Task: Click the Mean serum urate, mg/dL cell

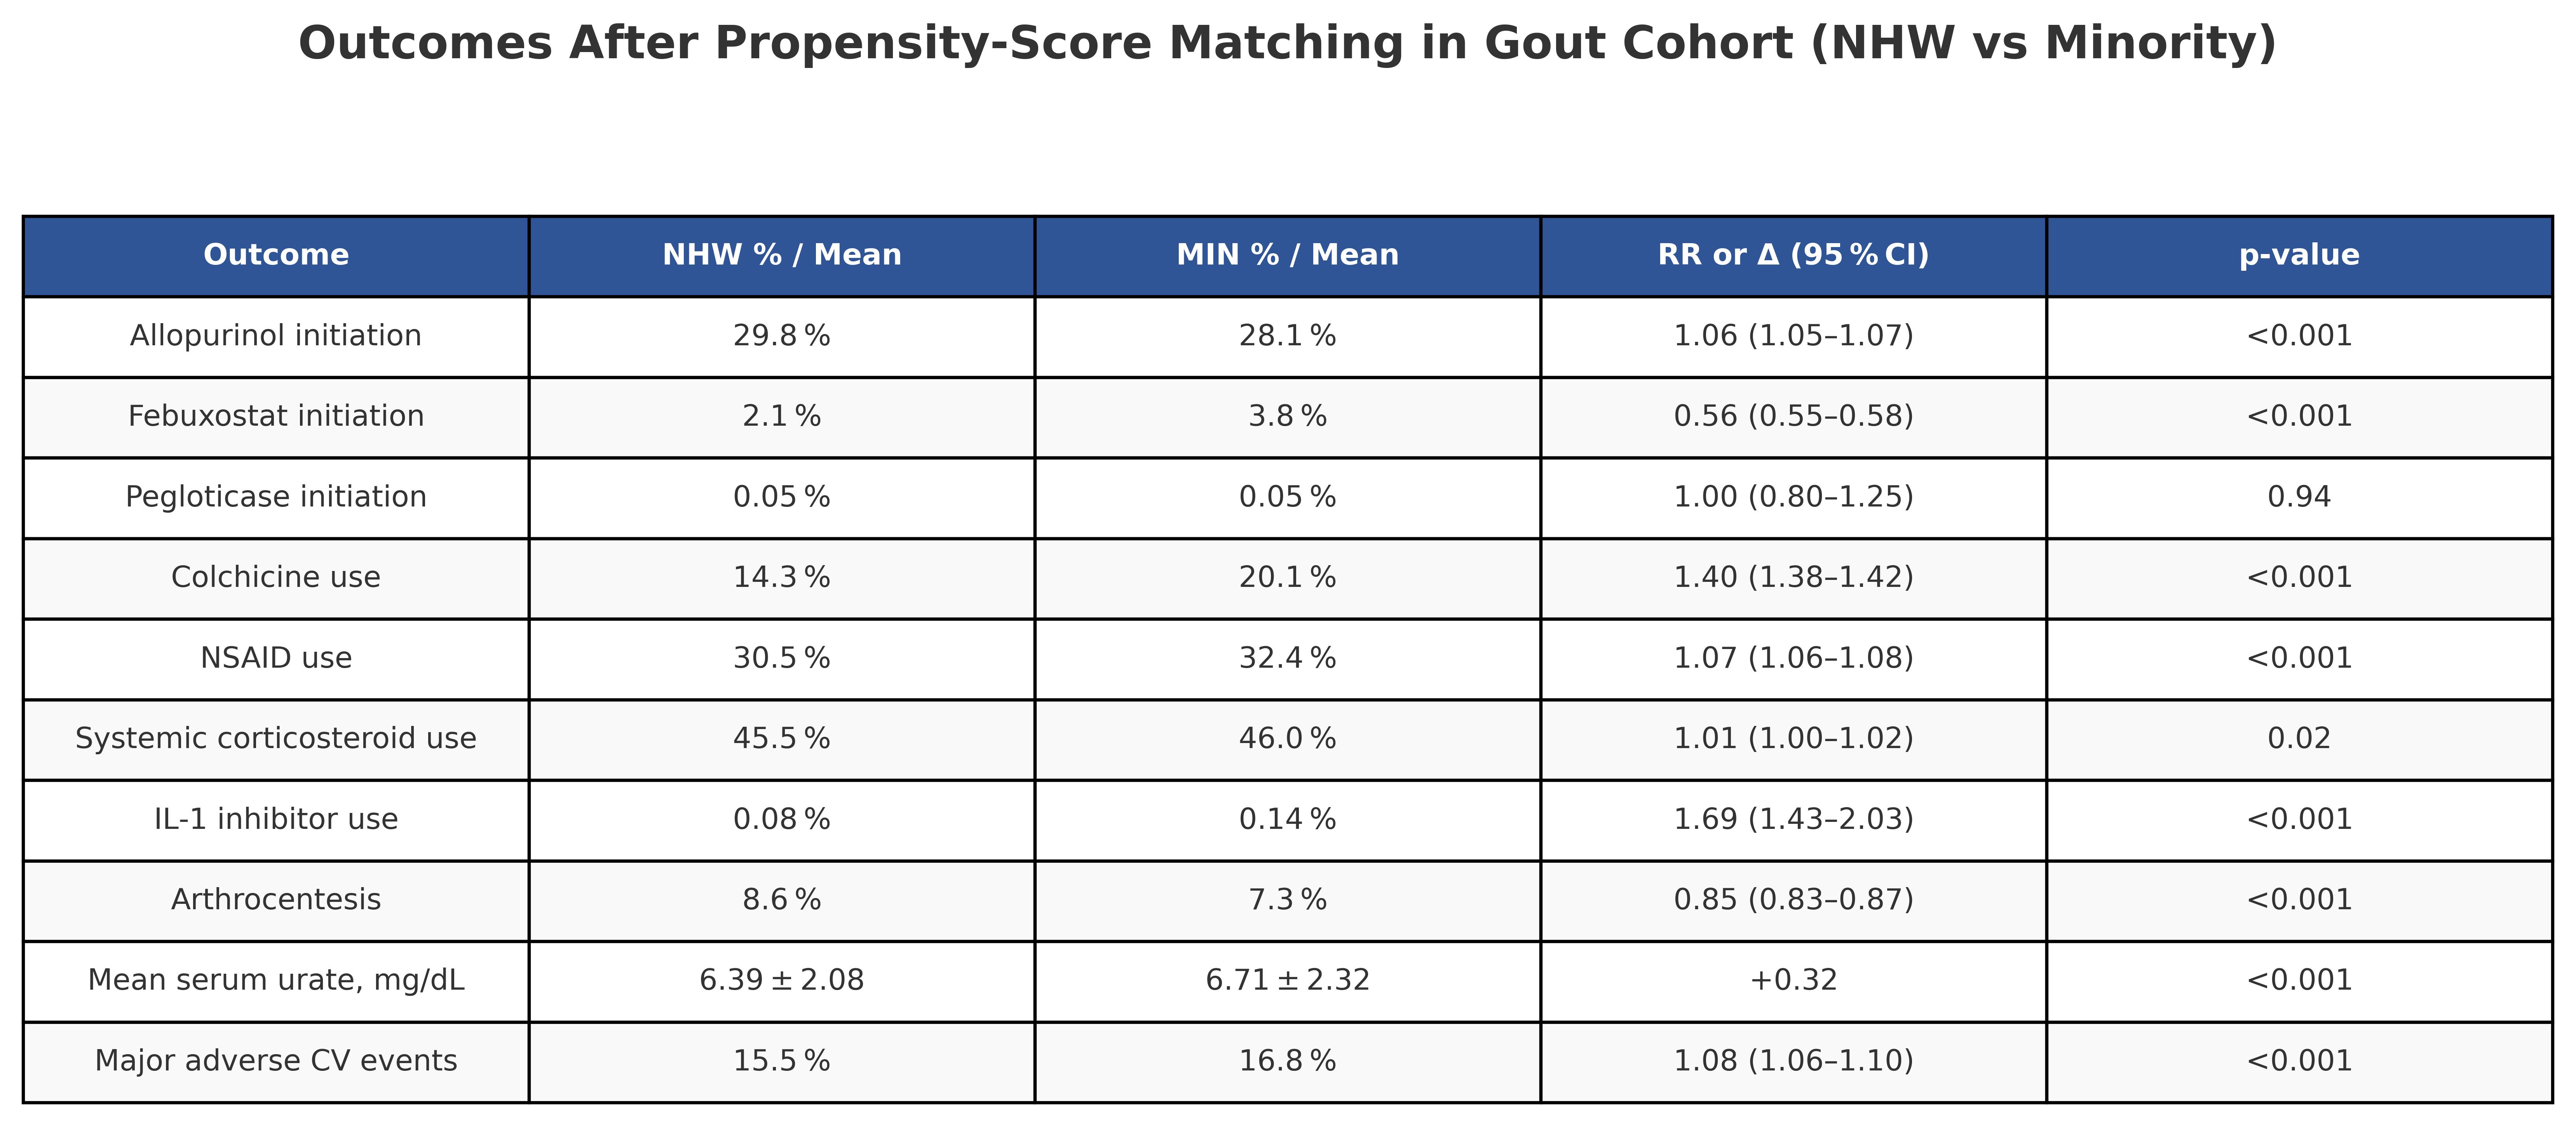Action: click(276, 980)
